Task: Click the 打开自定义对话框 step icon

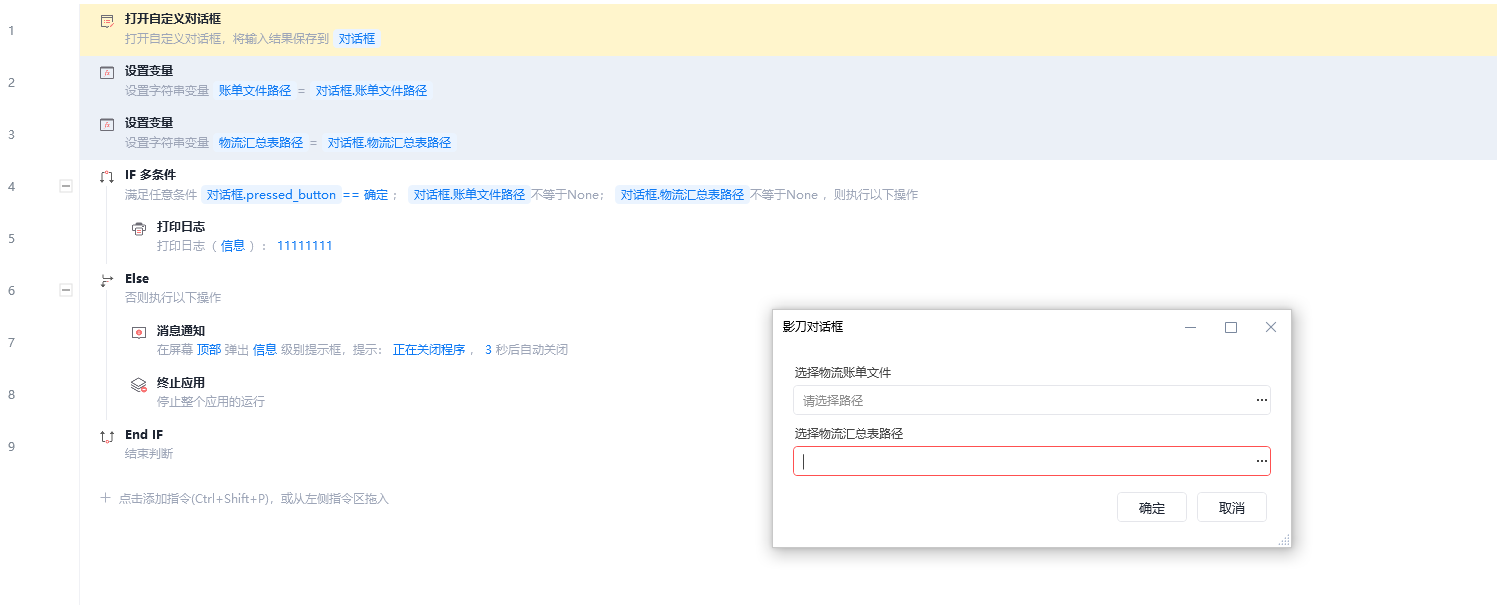Action: point(107,20)
